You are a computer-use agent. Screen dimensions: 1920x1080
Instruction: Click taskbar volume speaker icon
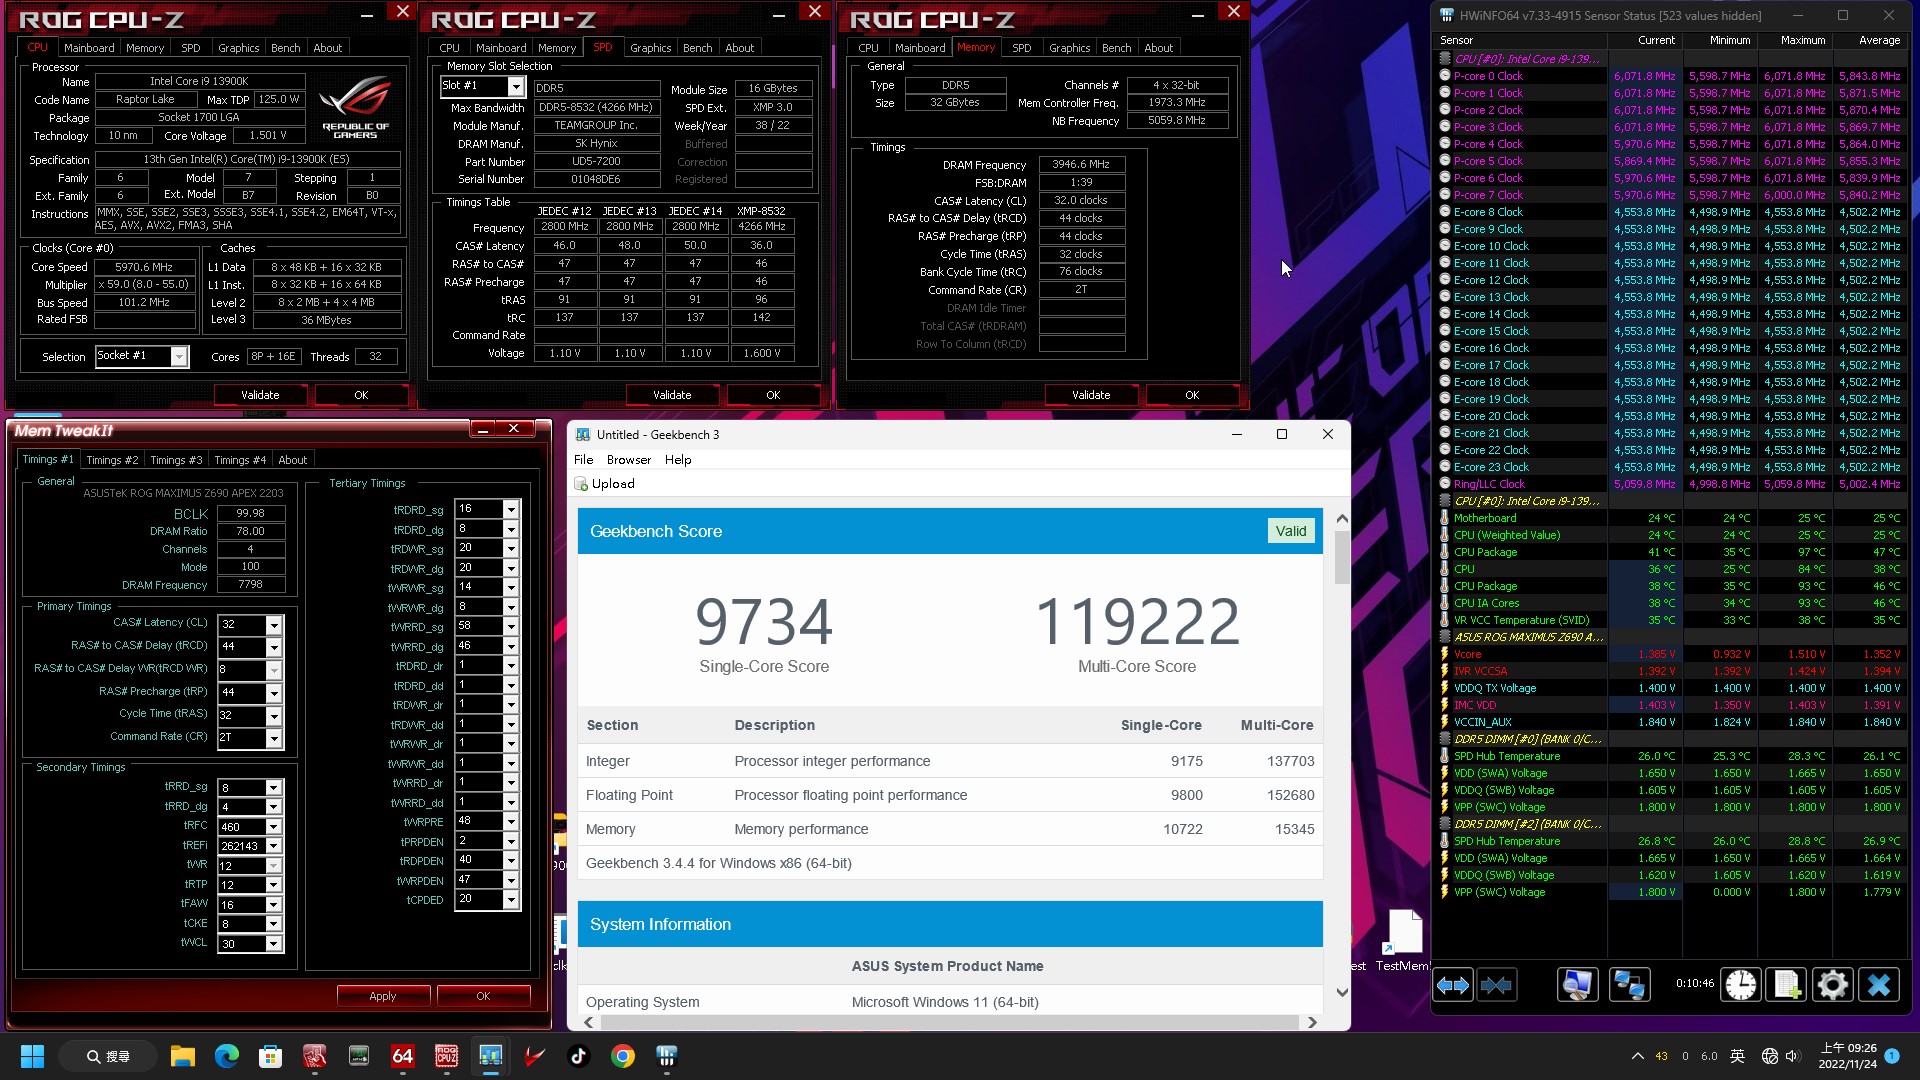pyautogui.click(x=1791, y=1056)
